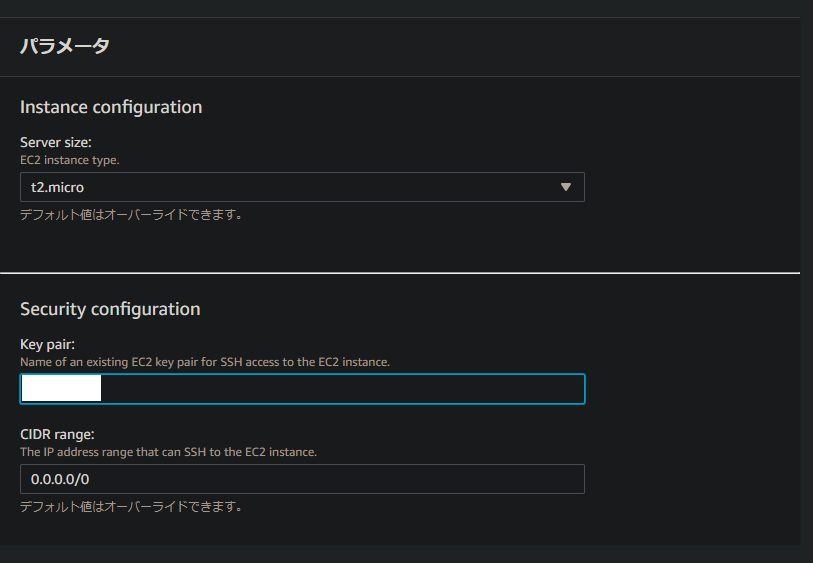Select the redacted key pair value
This screenshot has height=563, width=813.
61,389
